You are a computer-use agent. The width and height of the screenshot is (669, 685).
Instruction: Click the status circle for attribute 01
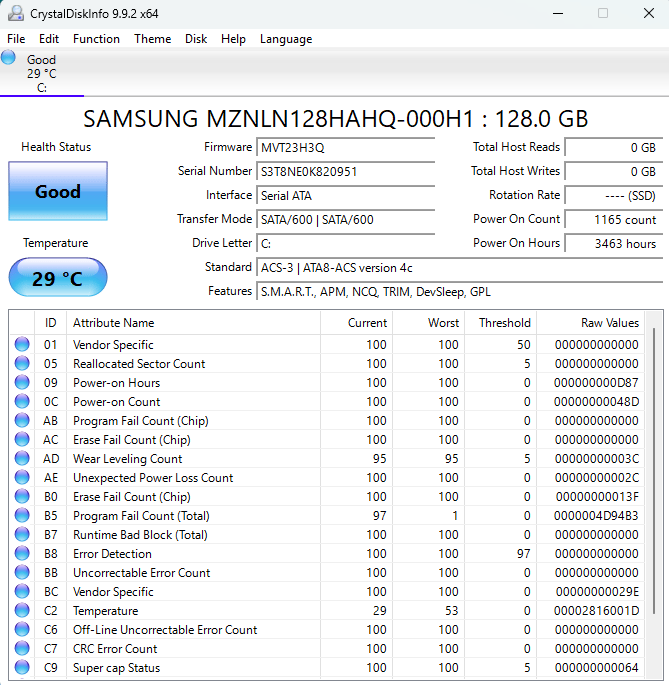pyautogui.click(x=22, y=344)
